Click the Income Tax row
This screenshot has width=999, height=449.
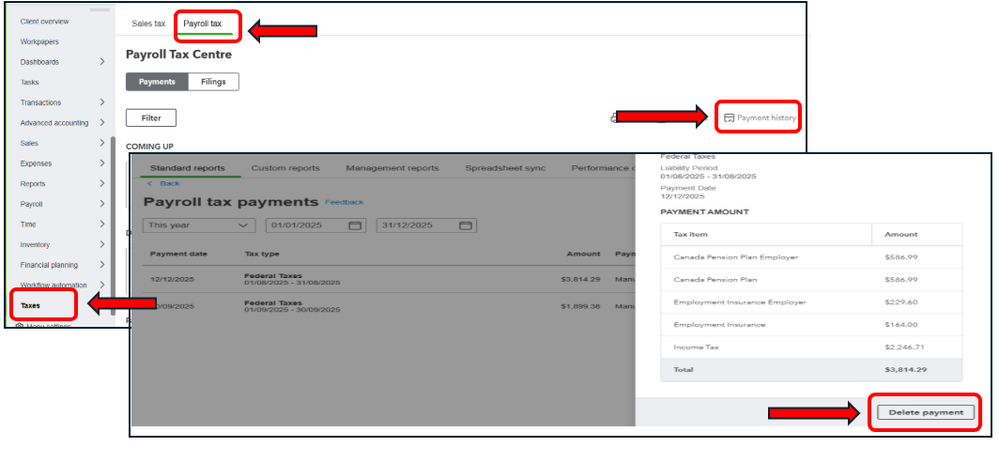811,347
